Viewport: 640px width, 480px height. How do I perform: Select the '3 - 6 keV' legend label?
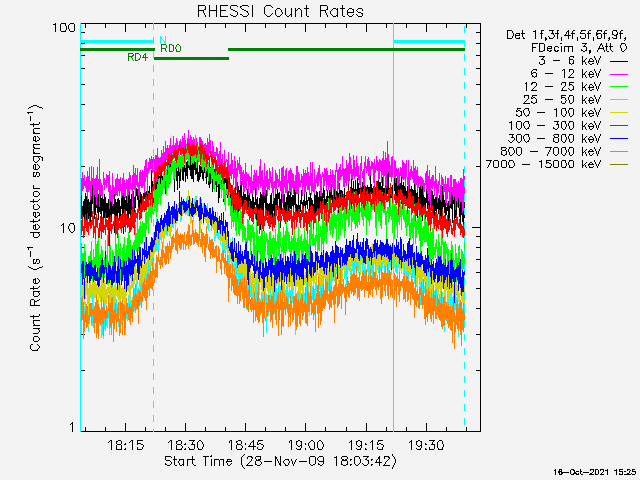pos(569,61)
